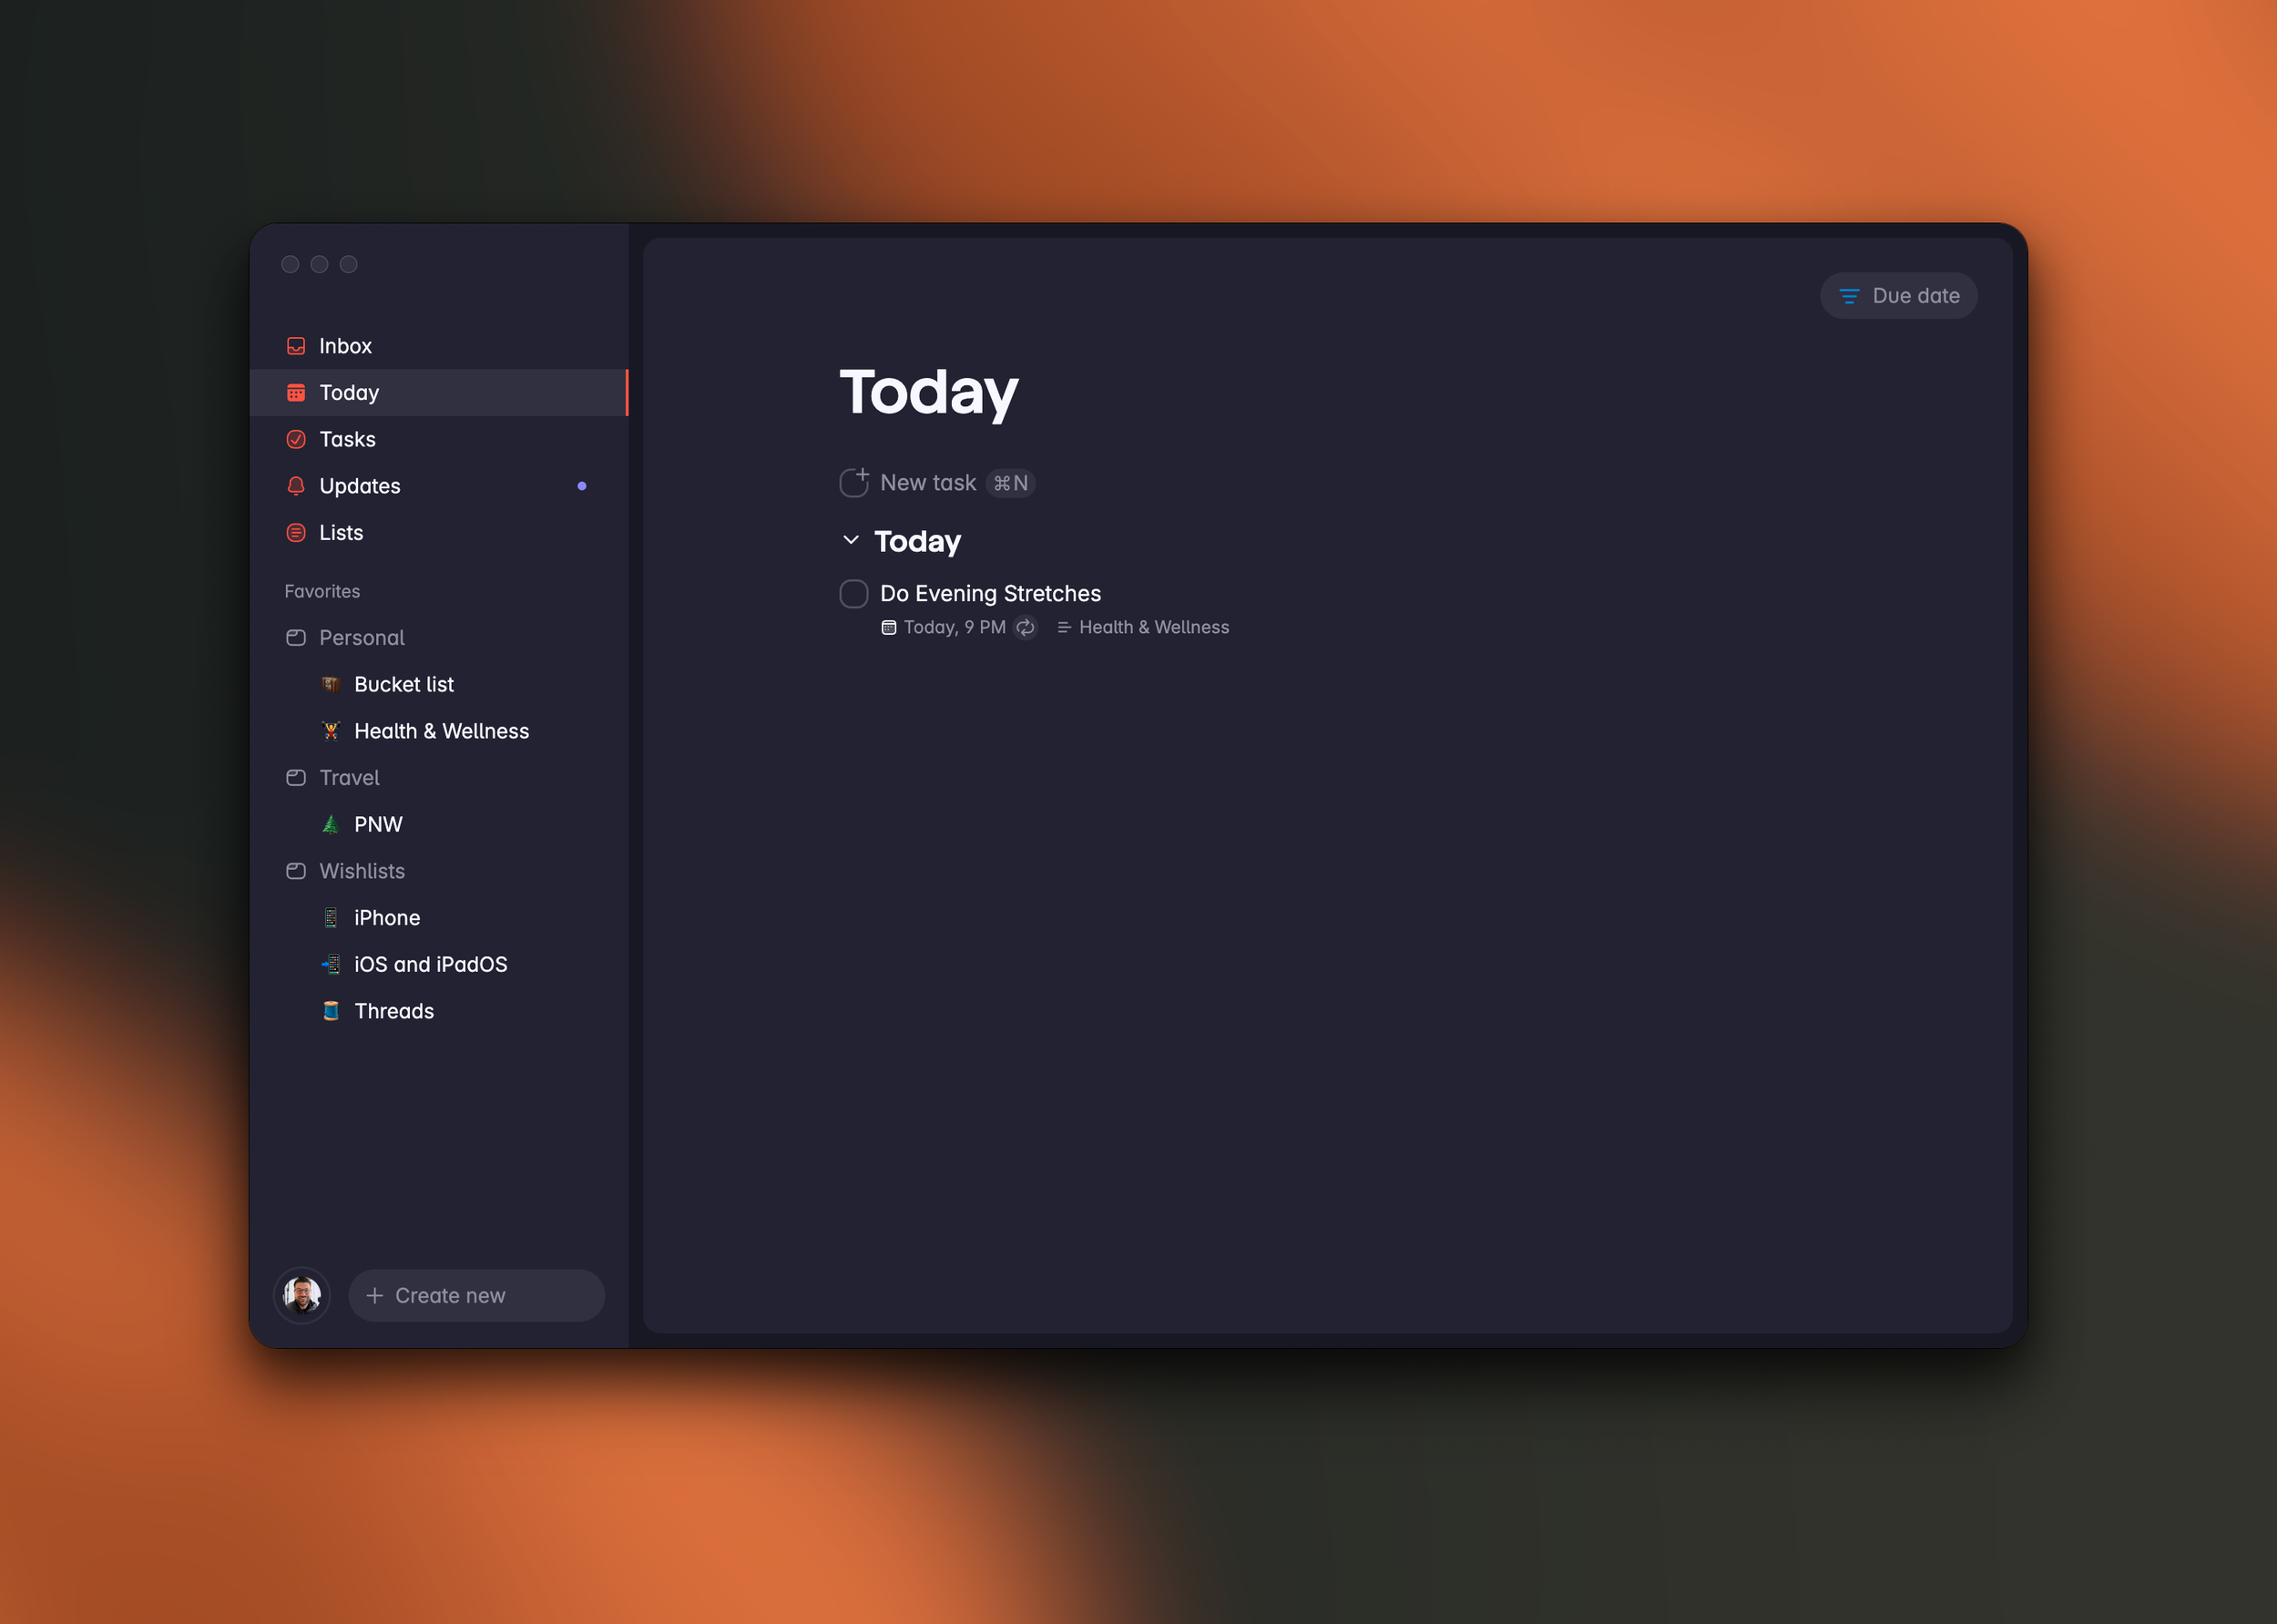The image size is (2277, 1624).
Task: Collapse the Today section chevron
Action: (x=851, y=540)
